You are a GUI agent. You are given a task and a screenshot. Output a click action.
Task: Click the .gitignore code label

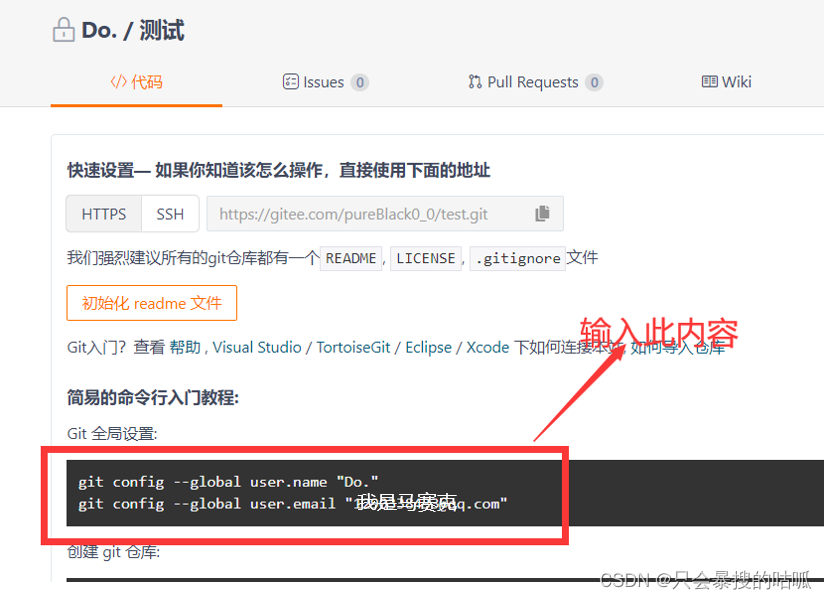coord(518,258)
